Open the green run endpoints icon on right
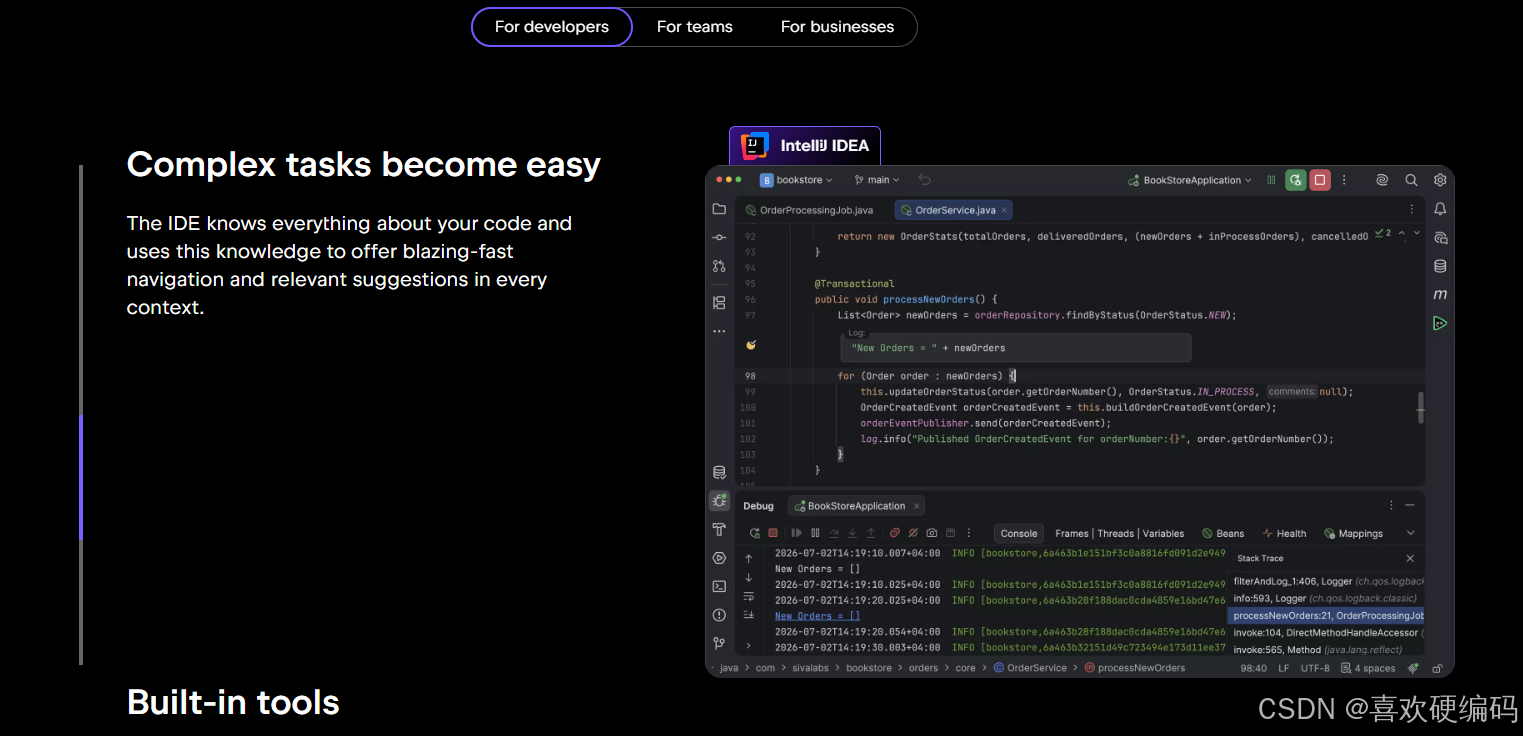Viewport: 1523px width, 736px height. [x=1440, y=323]
